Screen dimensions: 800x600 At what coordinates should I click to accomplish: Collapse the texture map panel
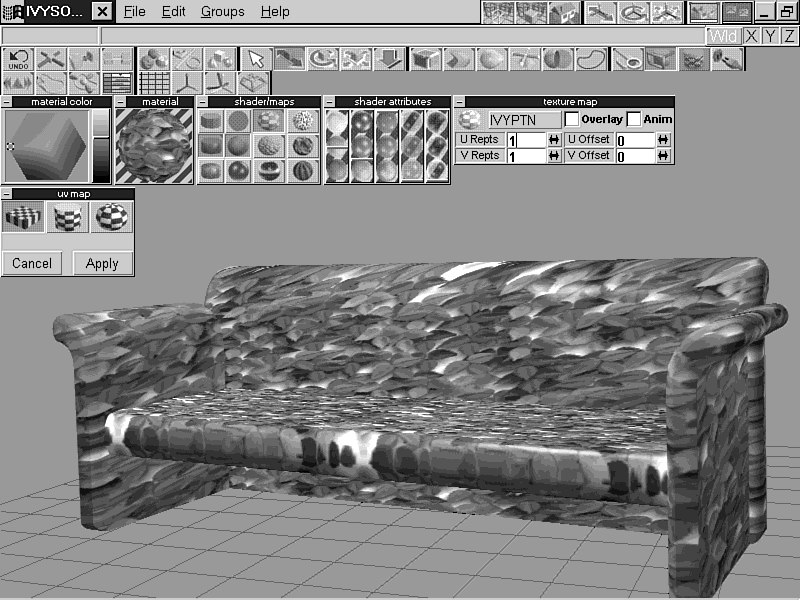tap(460, 102)
